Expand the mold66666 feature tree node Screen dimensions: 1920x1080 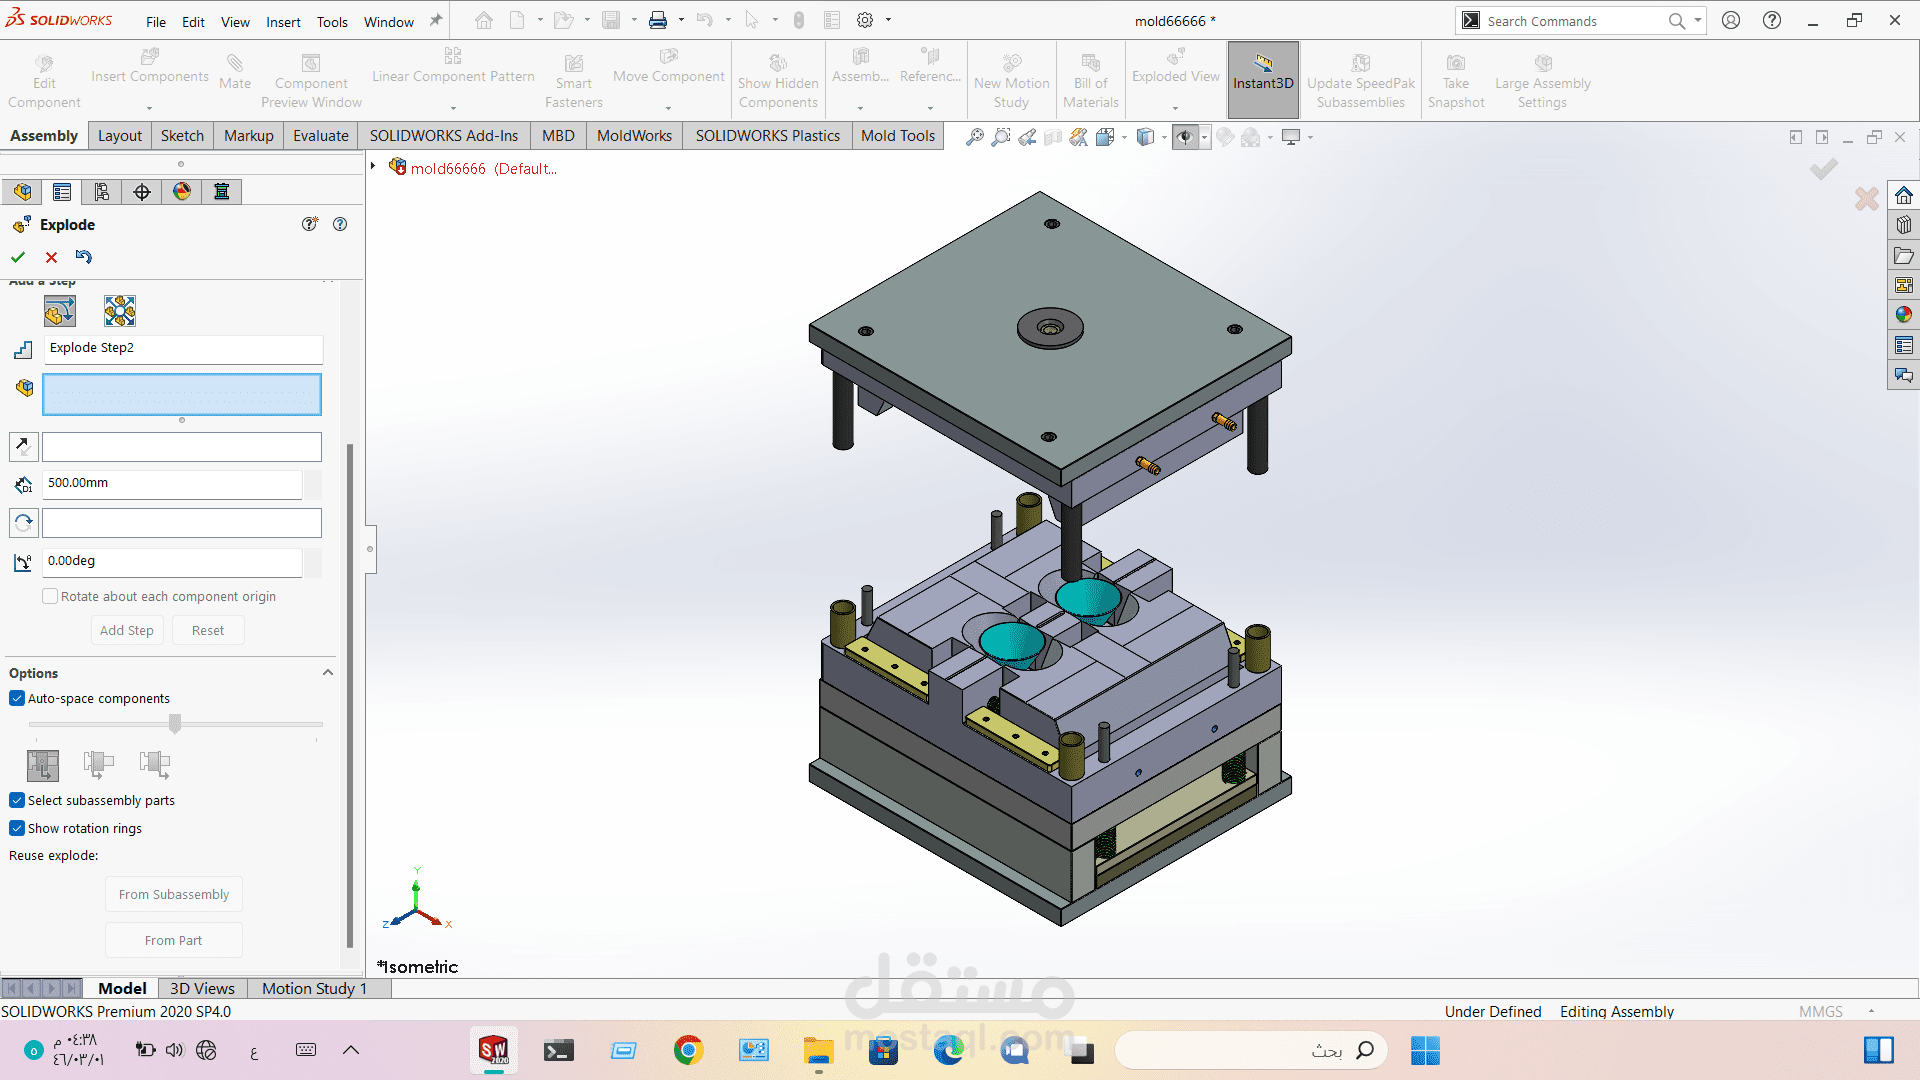(x=373, y=167)
